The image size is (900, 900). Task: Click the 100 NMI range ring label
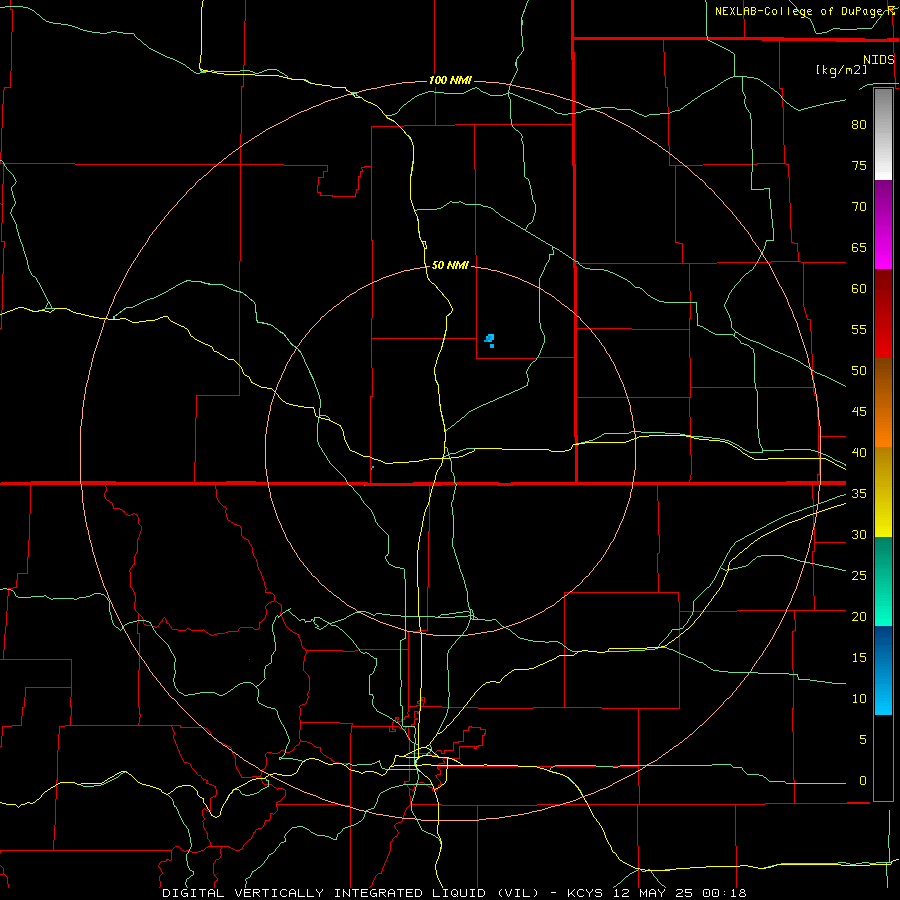pos(450,80)
